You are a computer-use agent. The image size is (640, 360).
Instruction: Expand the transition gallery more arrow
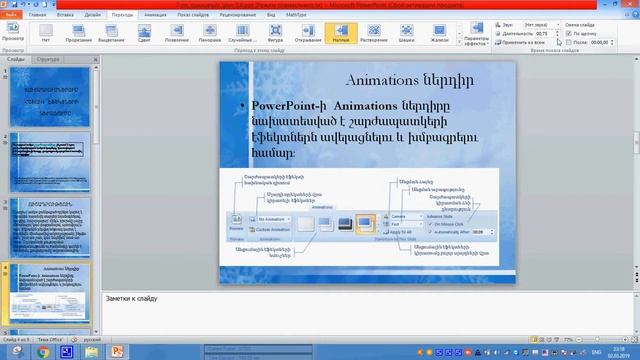[x=459, y=42]
